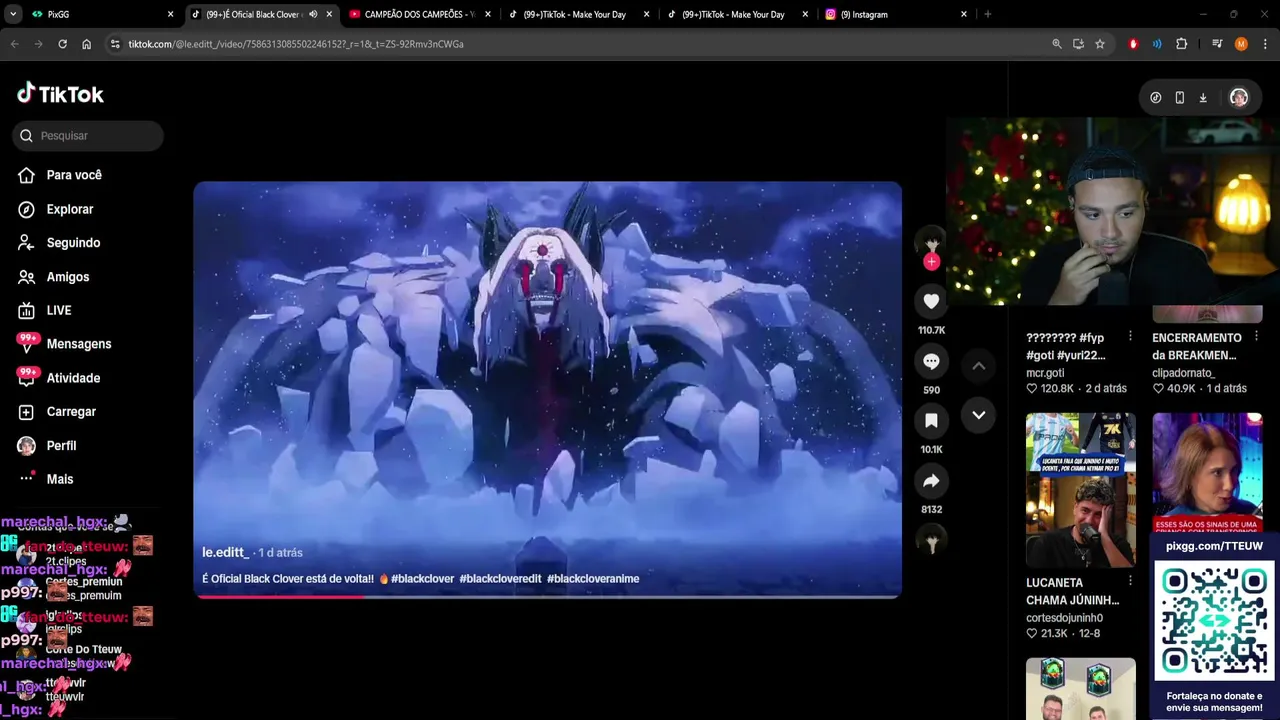
Task: Open the zoom magnifier in address bar
Action: [x=1057, y=44]
